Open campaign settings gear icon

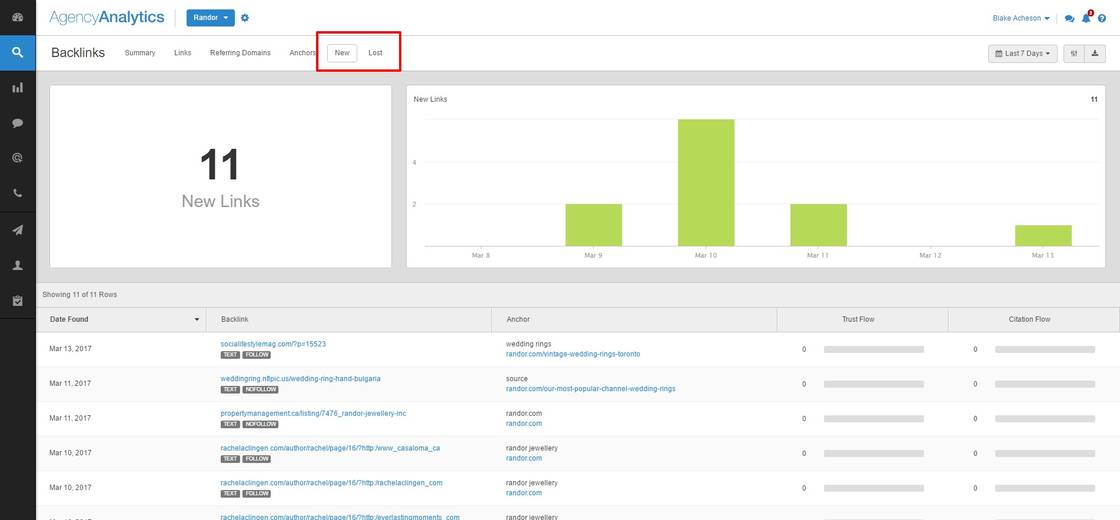(245, 18)
